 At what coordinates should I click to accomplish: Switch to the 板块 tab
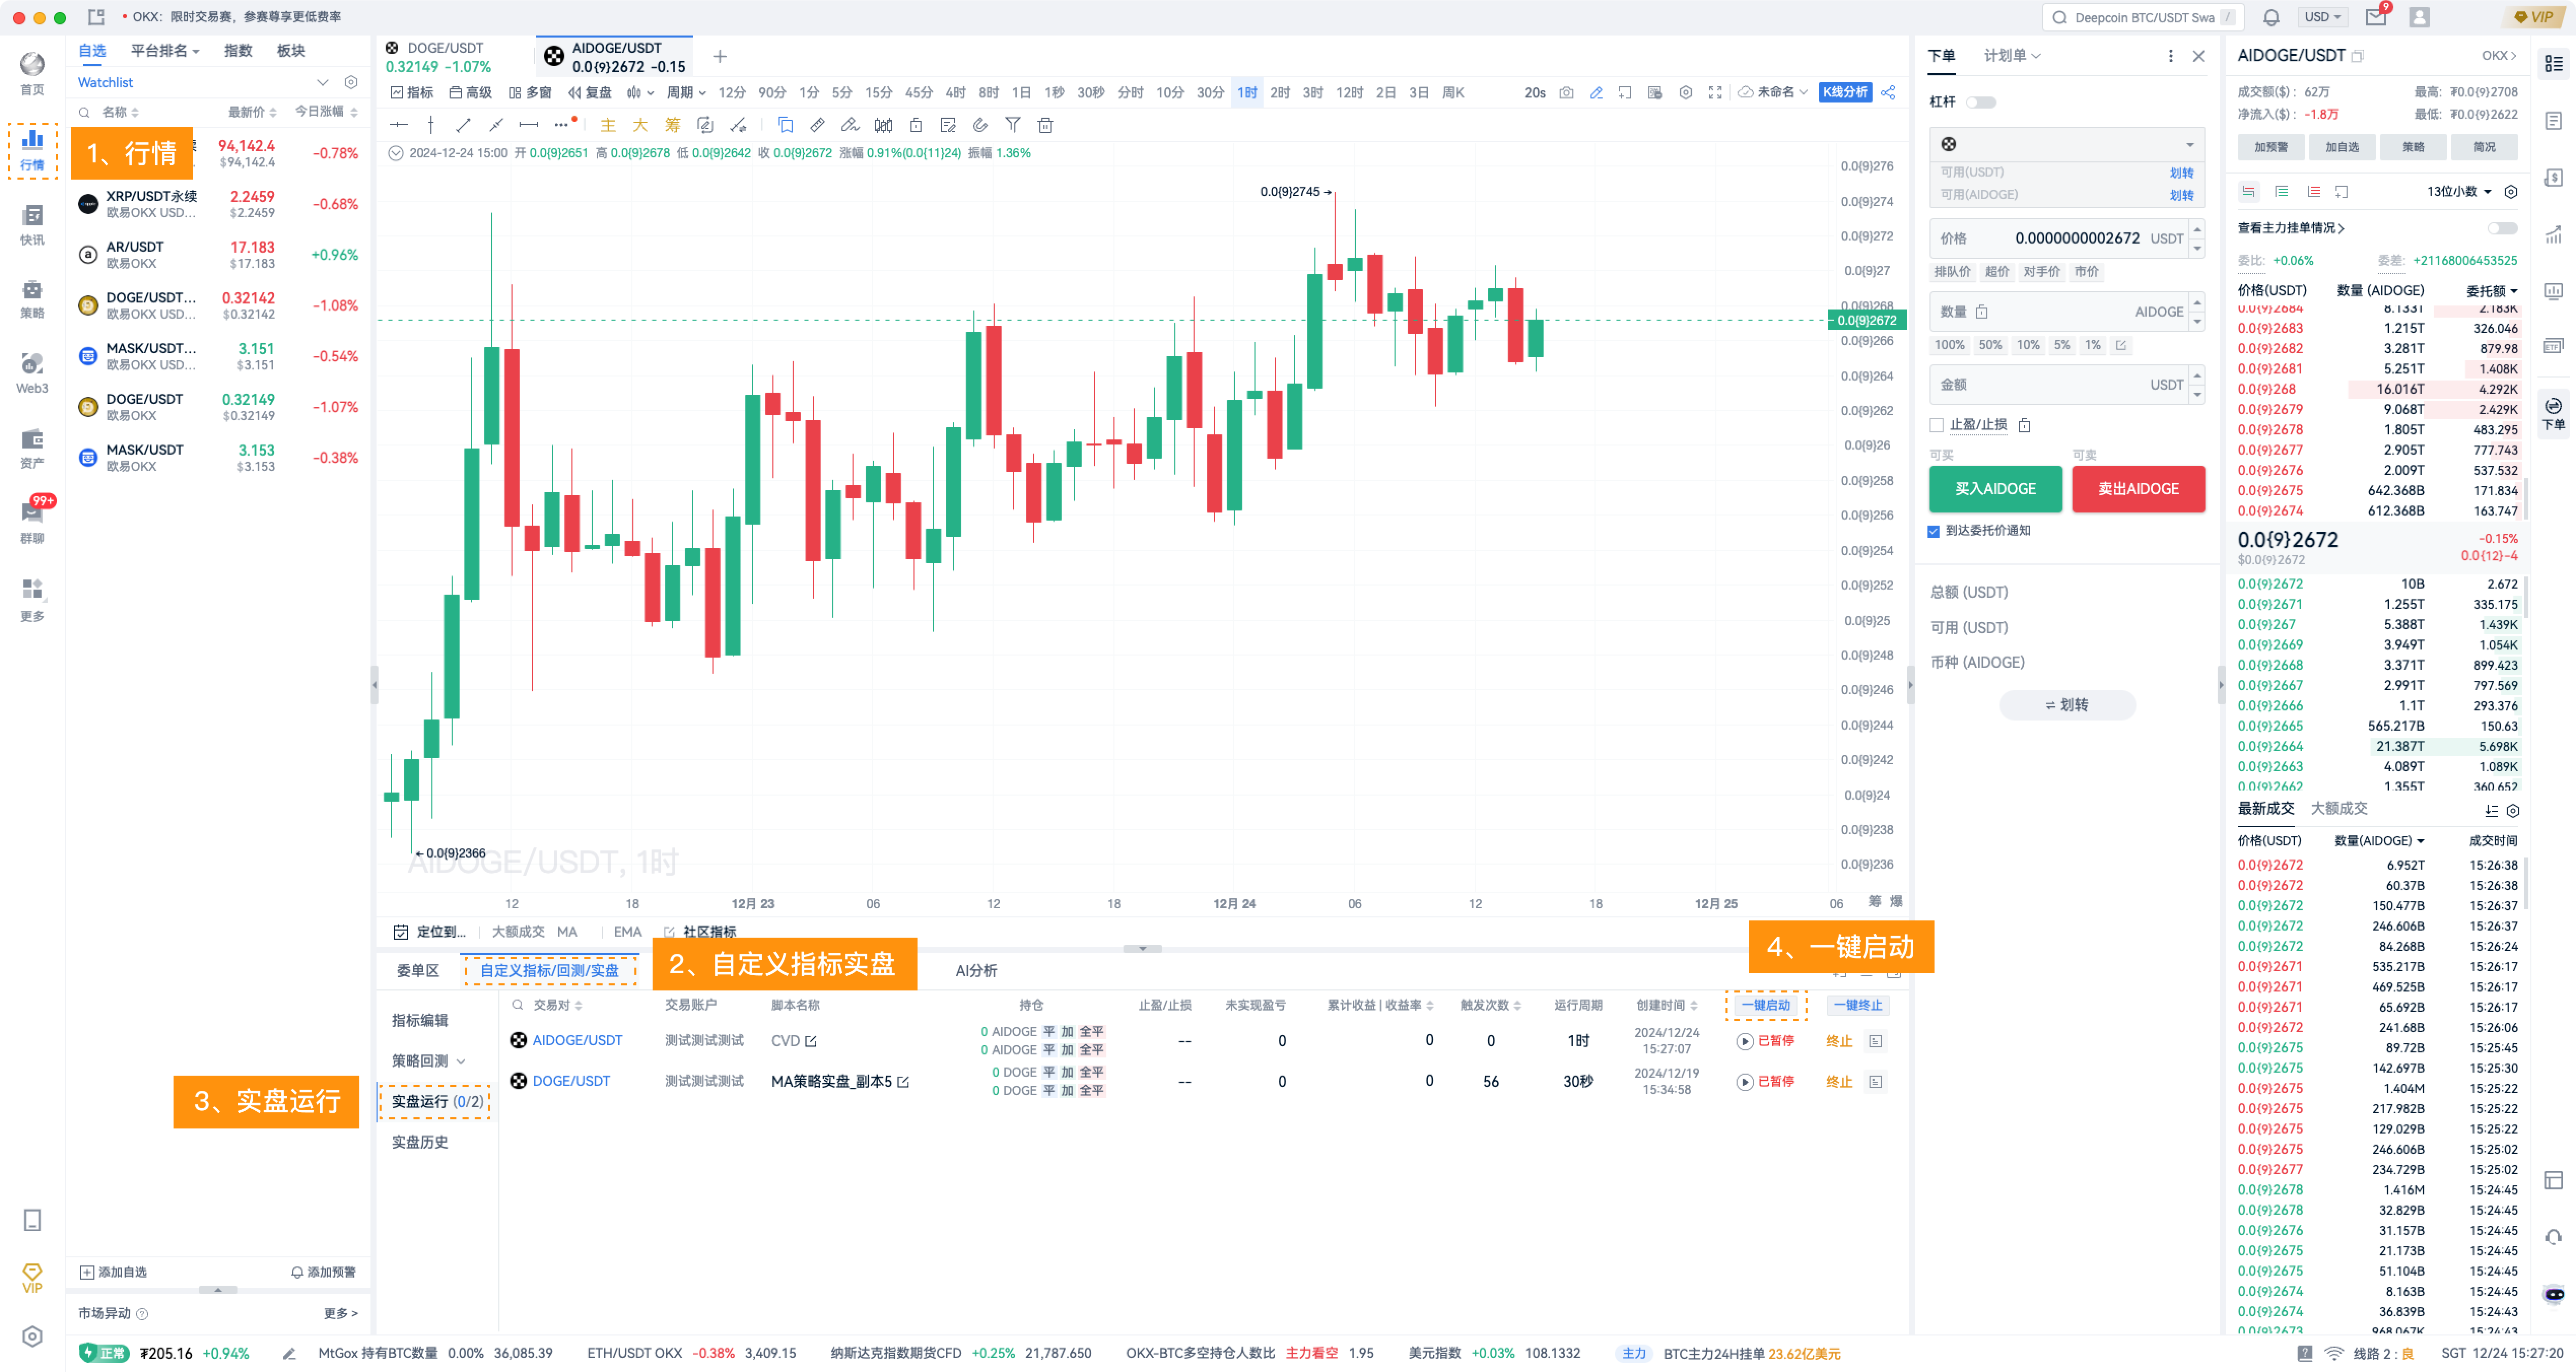291,51
